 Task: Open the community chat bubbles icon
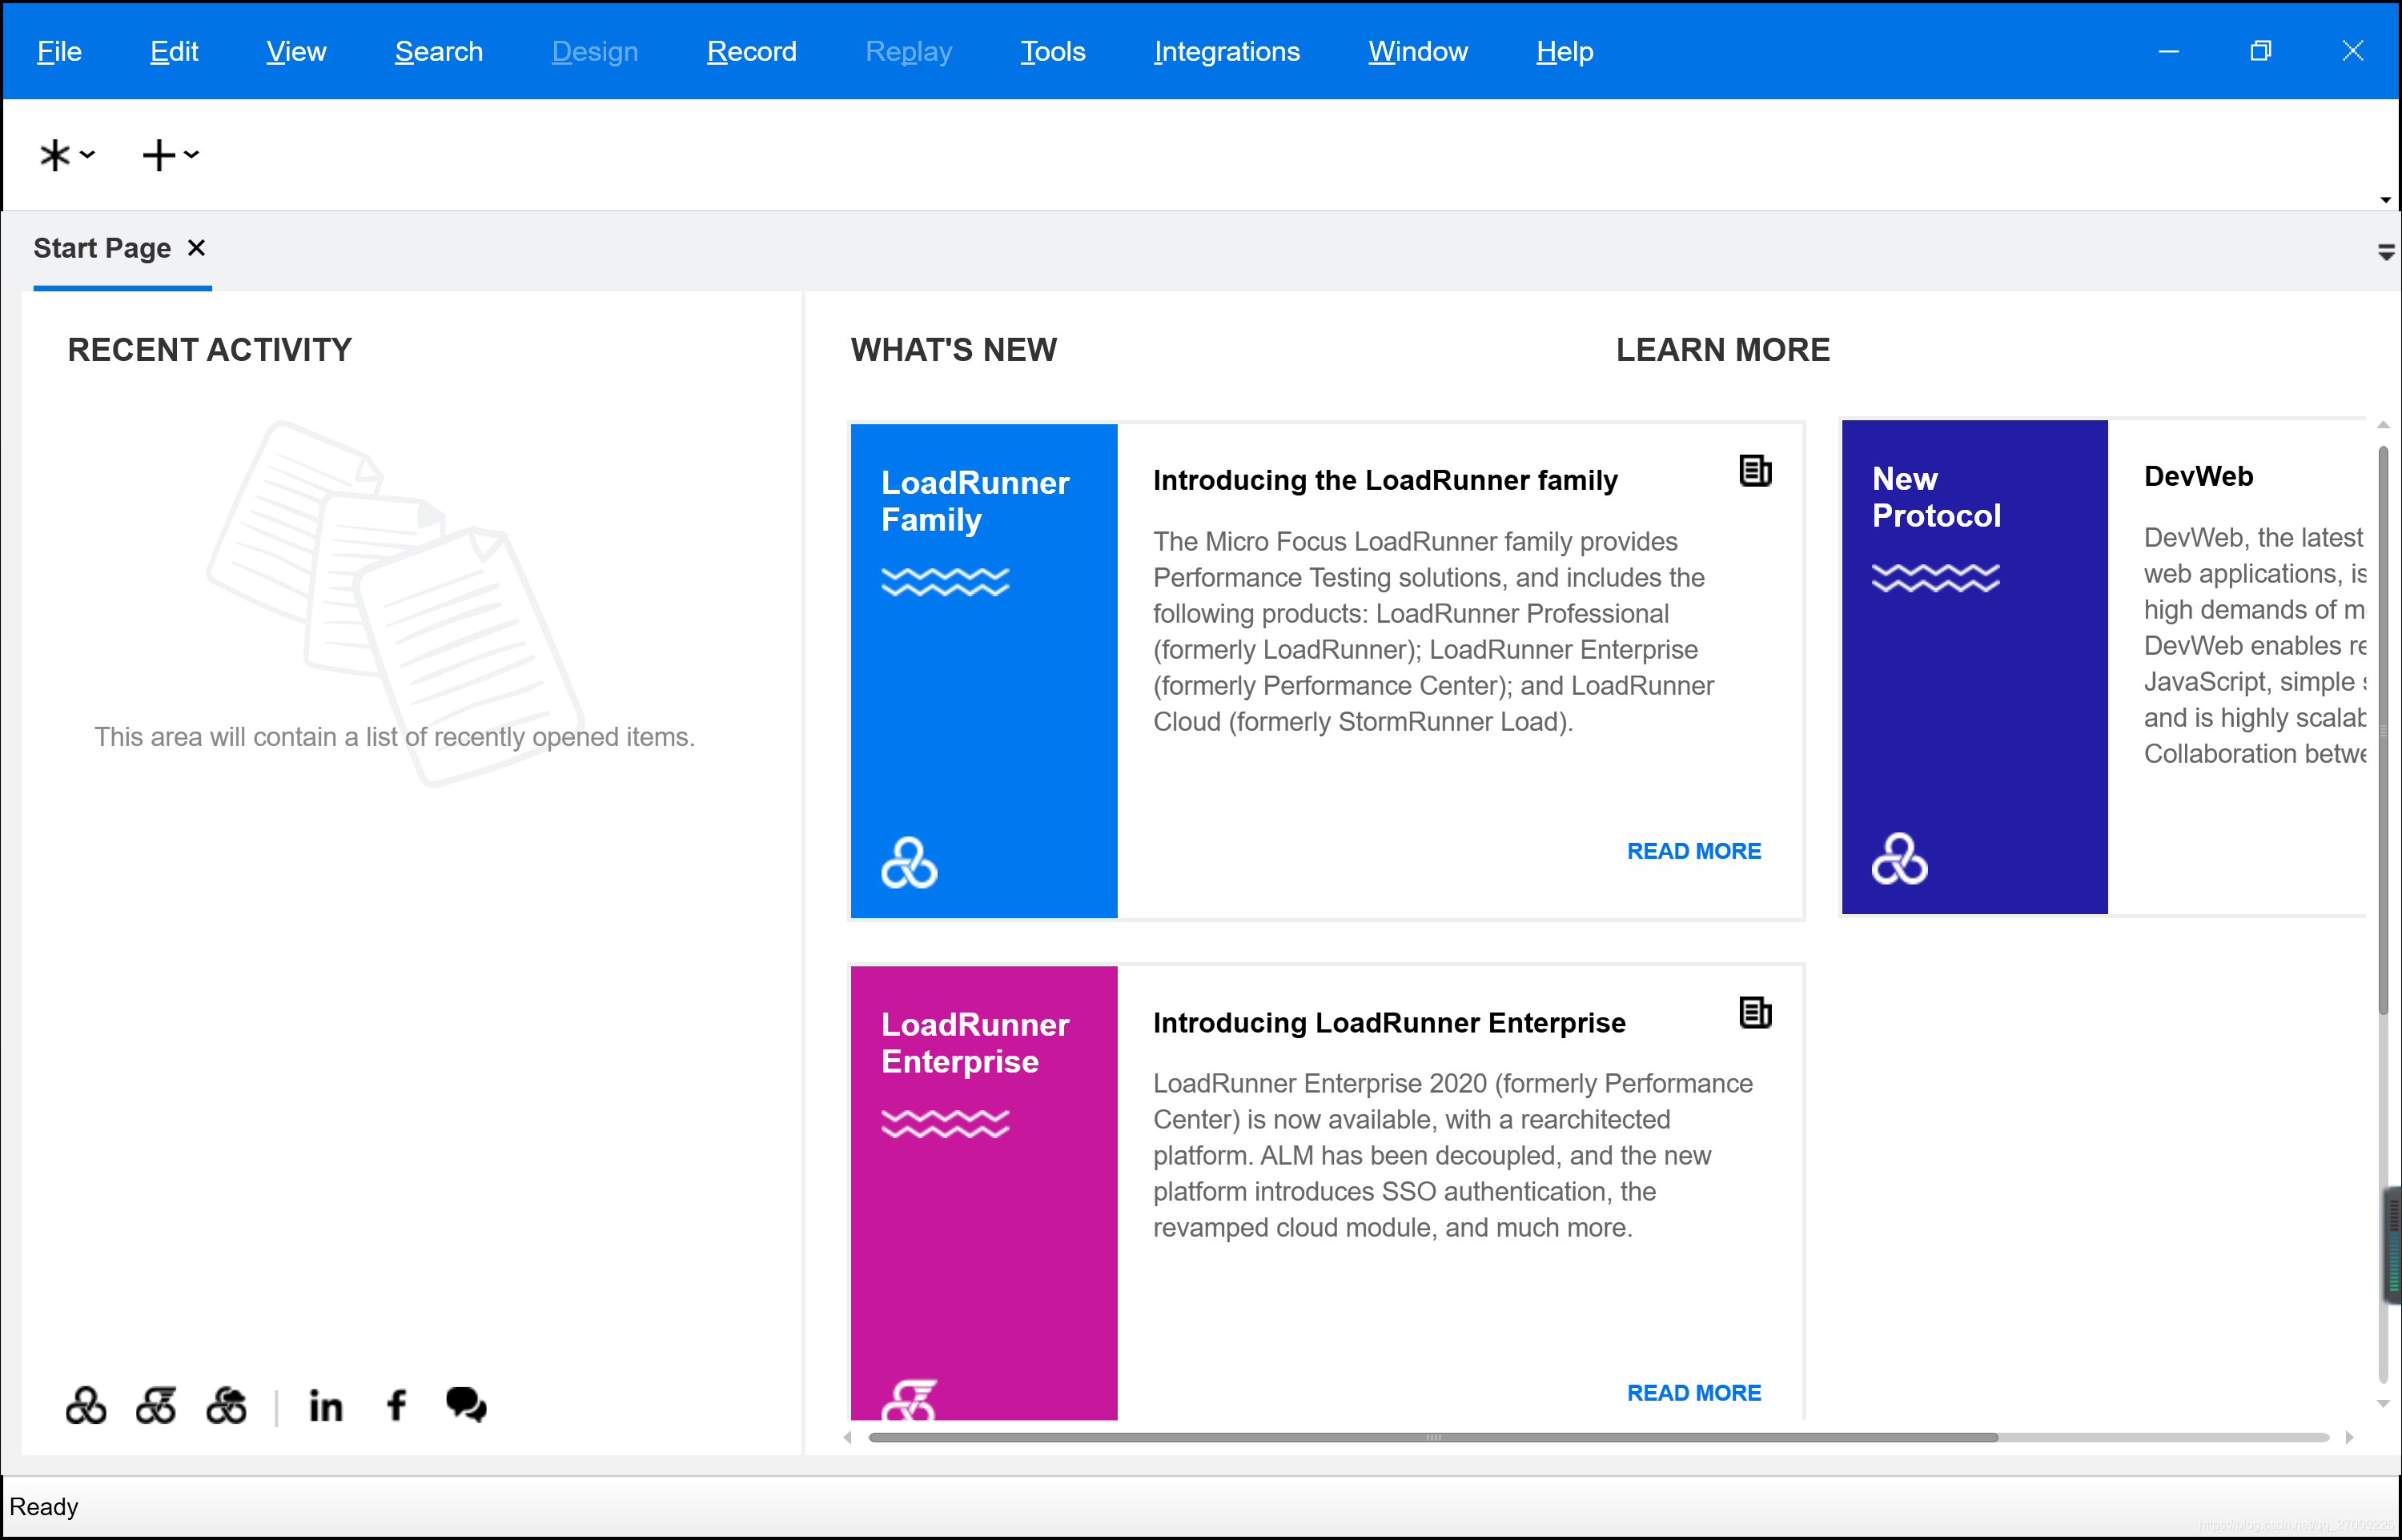pos(466,1405)
